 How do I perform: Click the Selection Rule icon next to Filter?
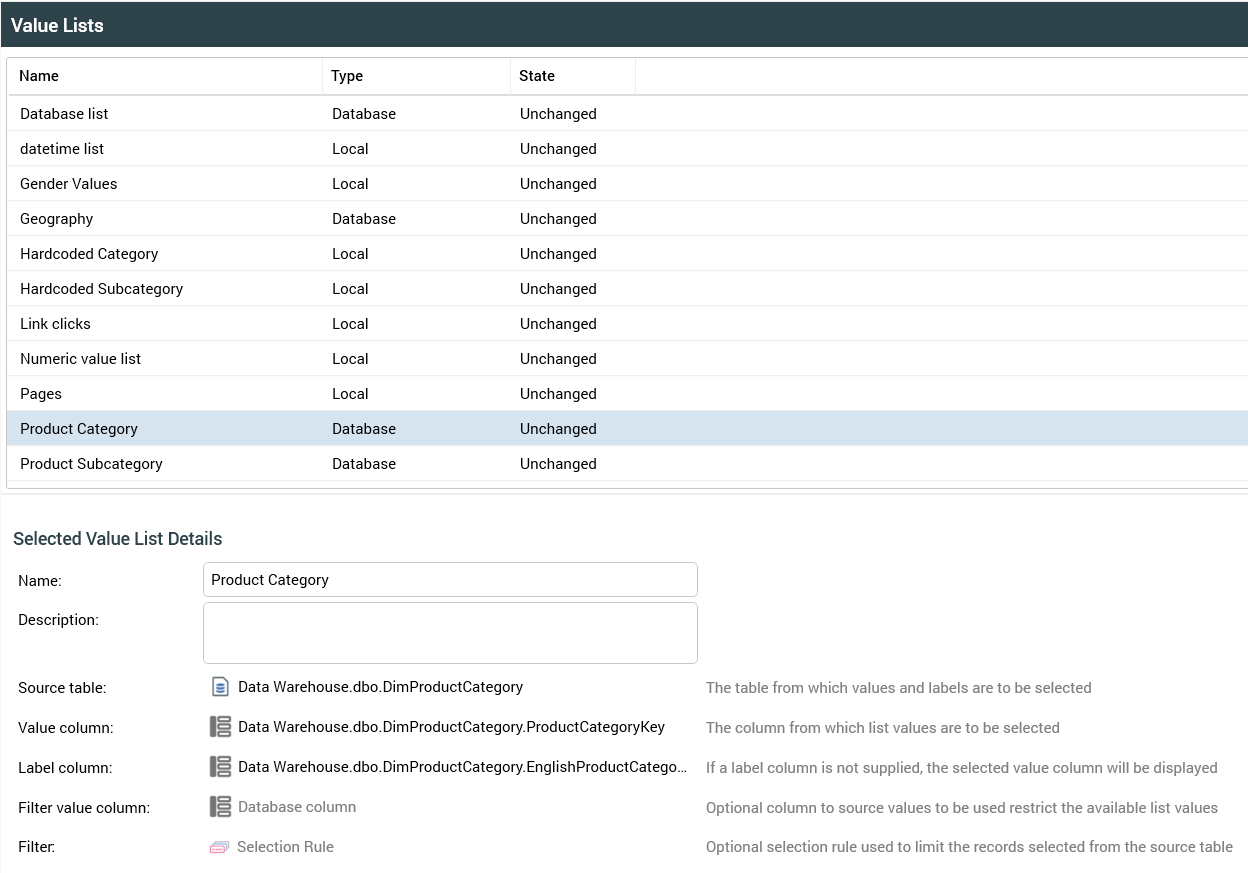tap(220, 846)
